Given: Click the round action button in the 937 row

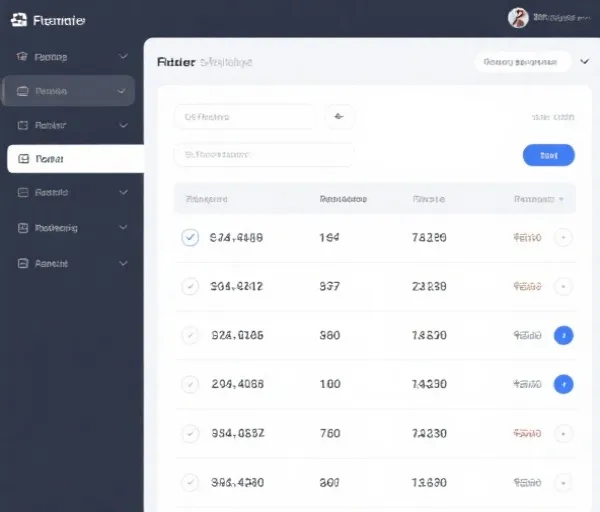Looking at the screenshot, I should (x=563, y=286).
